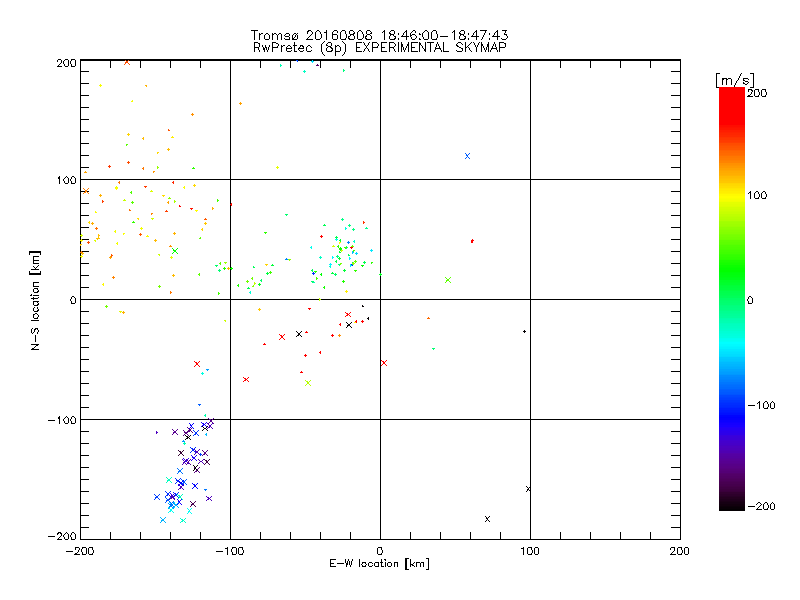Click the E-W axis tick label '-200'
800x600 pixels.
tap(80, 551)
